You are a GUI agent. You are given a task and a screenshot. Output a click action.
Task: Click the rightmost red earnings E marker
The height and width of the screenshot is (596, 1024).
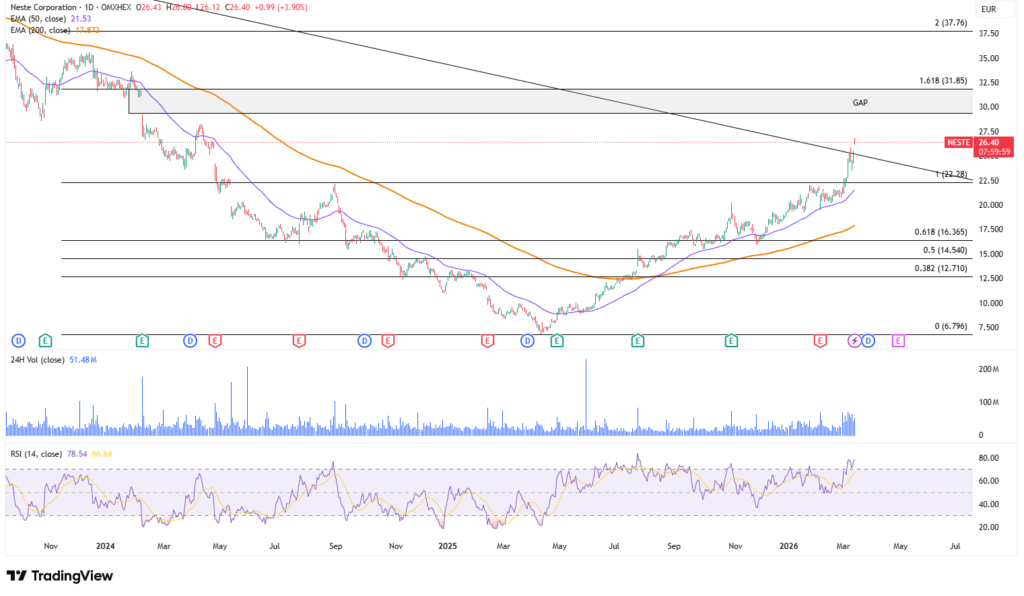coord(820,341)
